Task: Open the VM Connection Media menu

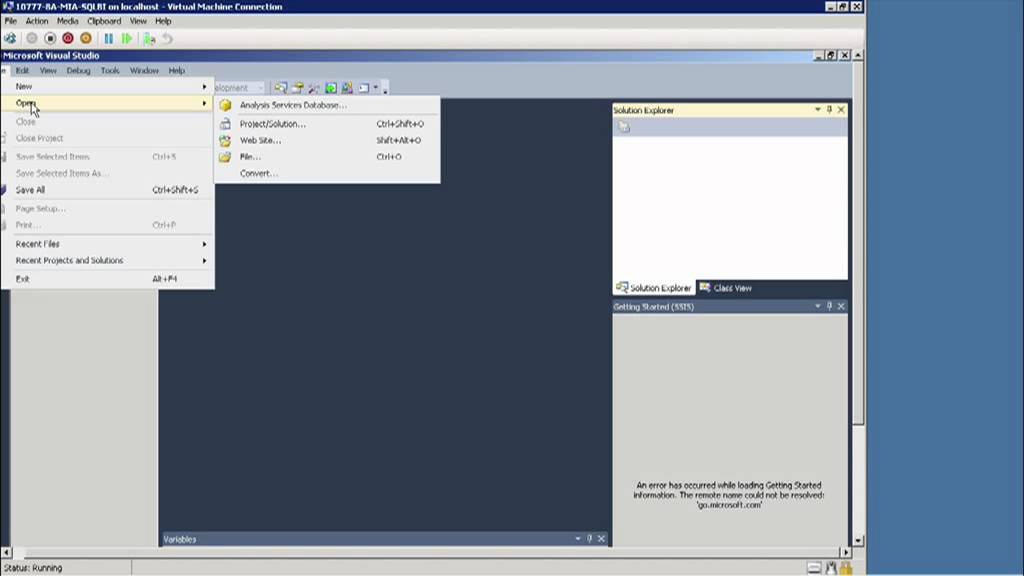Action: (67, 21)
